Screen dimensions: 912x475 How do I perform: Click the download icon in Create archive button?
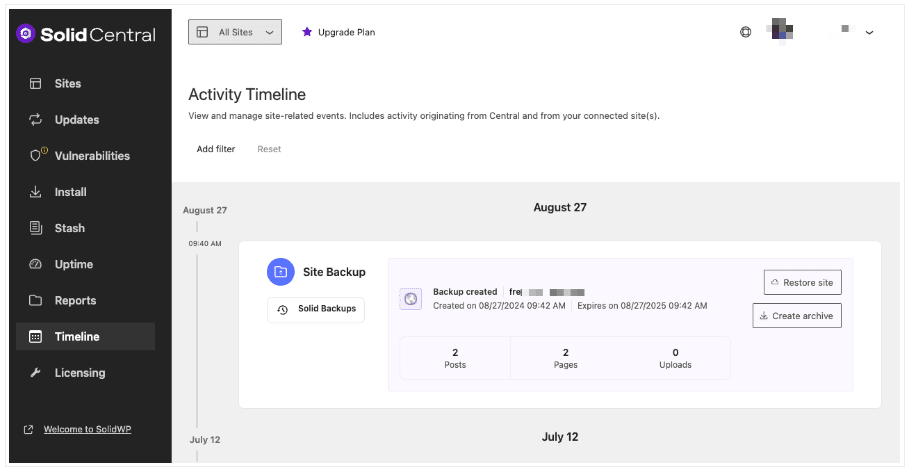(764, 316)
